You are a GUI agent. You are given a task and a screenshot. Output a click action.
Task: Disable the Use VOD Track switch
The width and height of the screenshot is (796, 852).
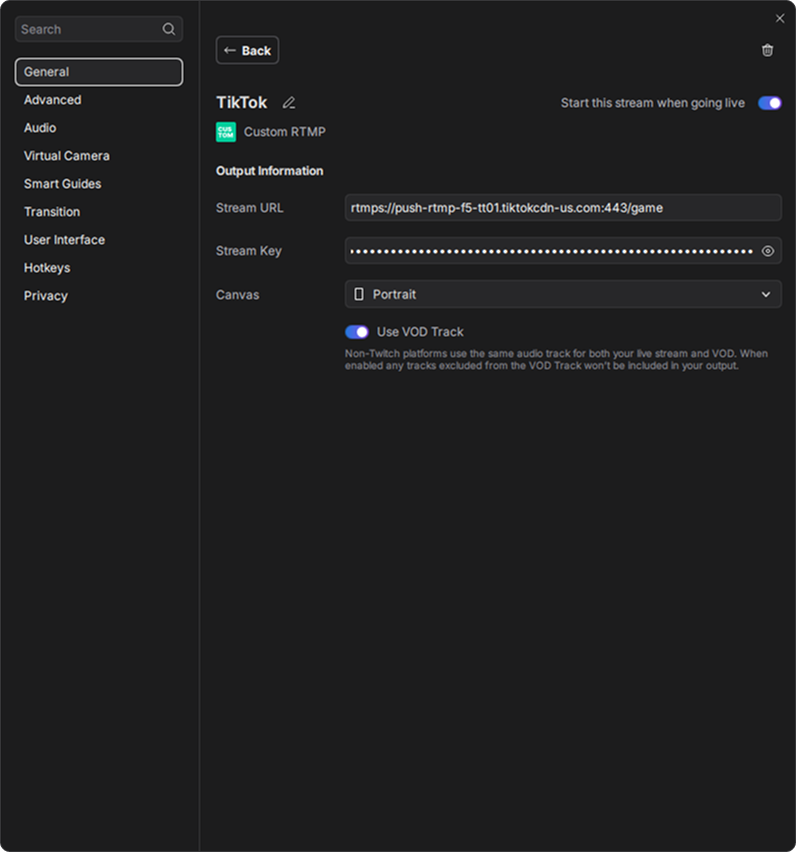tap(357, 332)
